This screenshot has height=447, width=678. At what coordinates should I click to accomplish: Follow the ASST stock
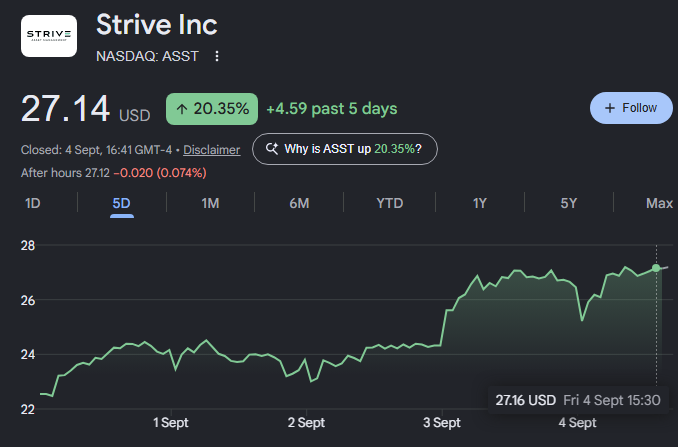pyautogui.click(x=631, y=108)
